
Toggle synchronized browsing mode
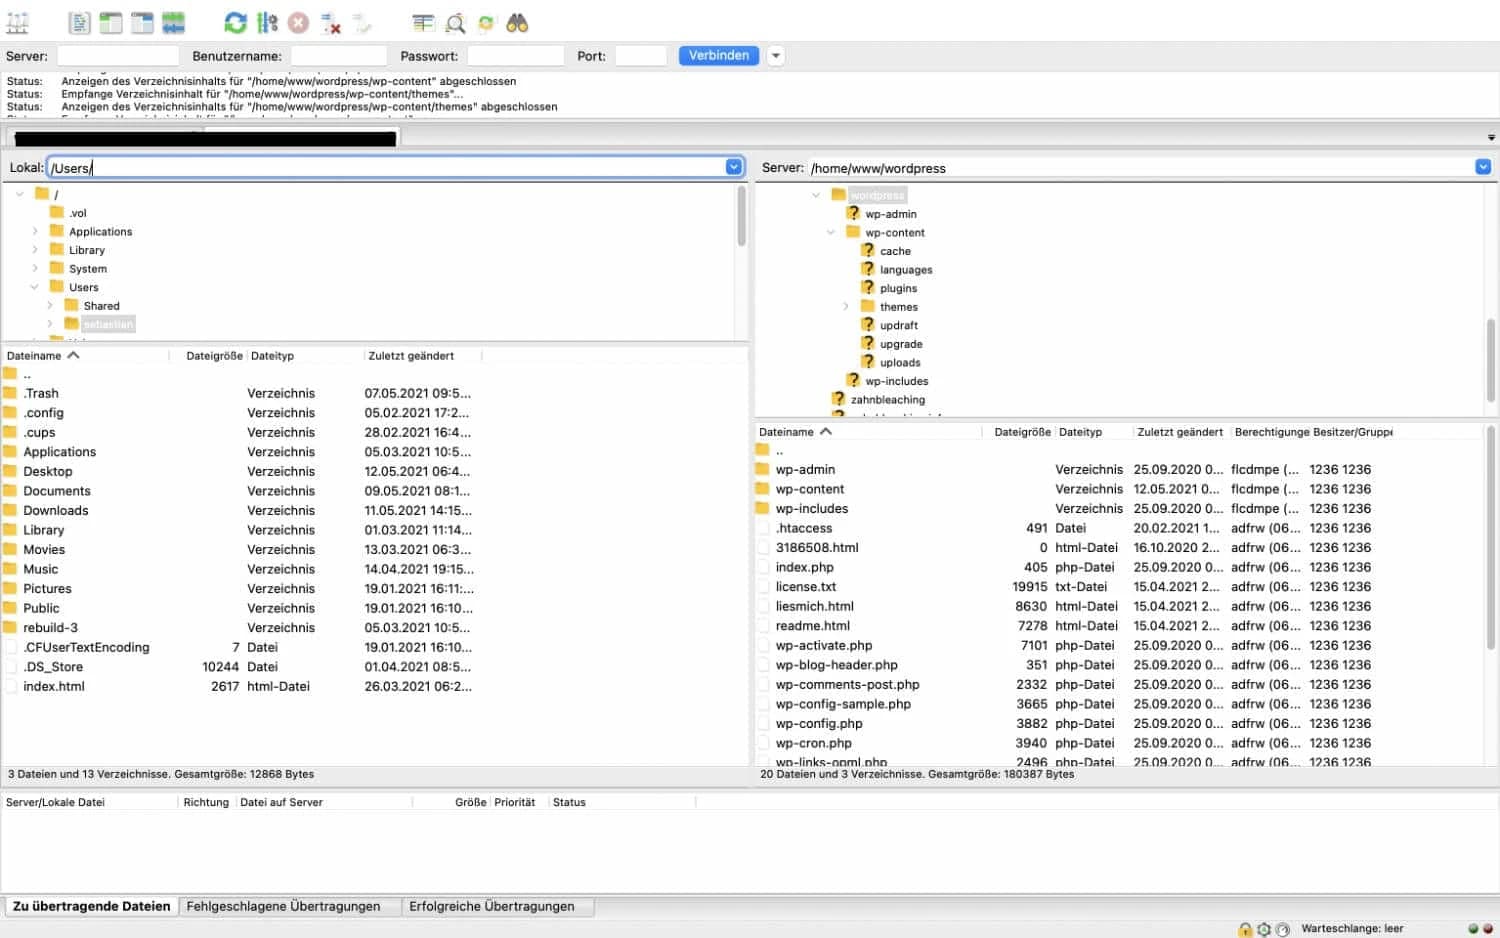point(488,22)
